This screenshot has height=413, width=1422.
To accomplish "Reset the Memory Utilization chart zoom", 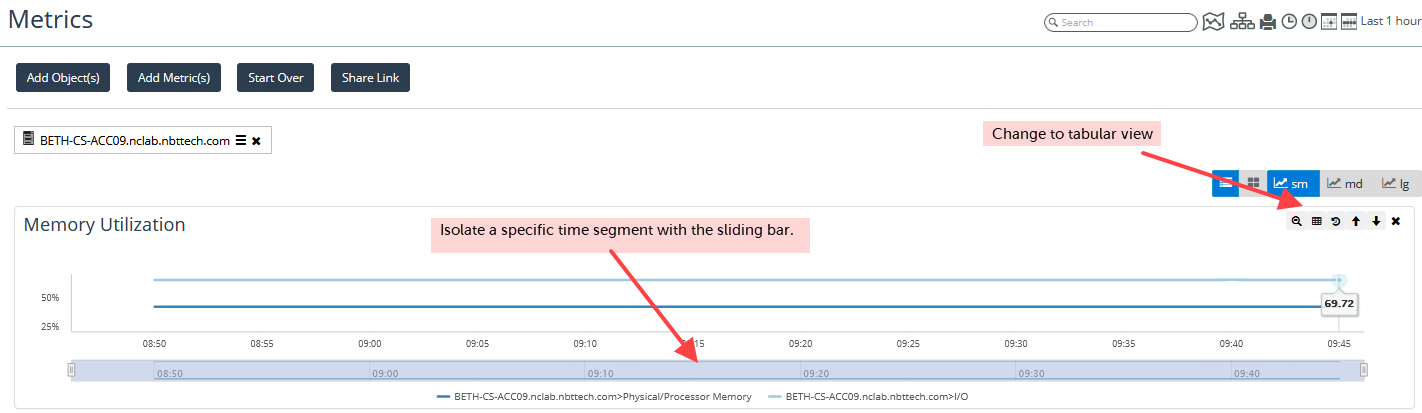I will [x=1336, y=221].
